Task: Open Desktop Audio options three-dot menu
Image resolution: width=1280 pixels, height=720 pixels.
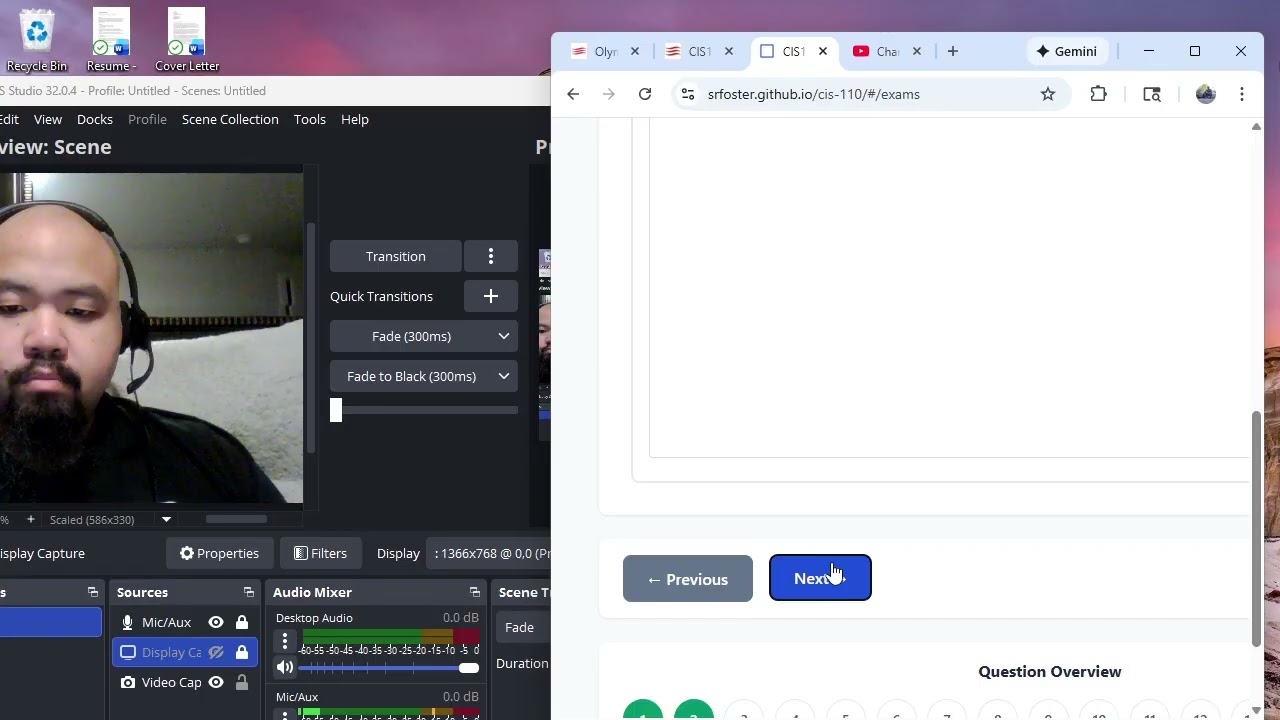Action: pos(285,641)
